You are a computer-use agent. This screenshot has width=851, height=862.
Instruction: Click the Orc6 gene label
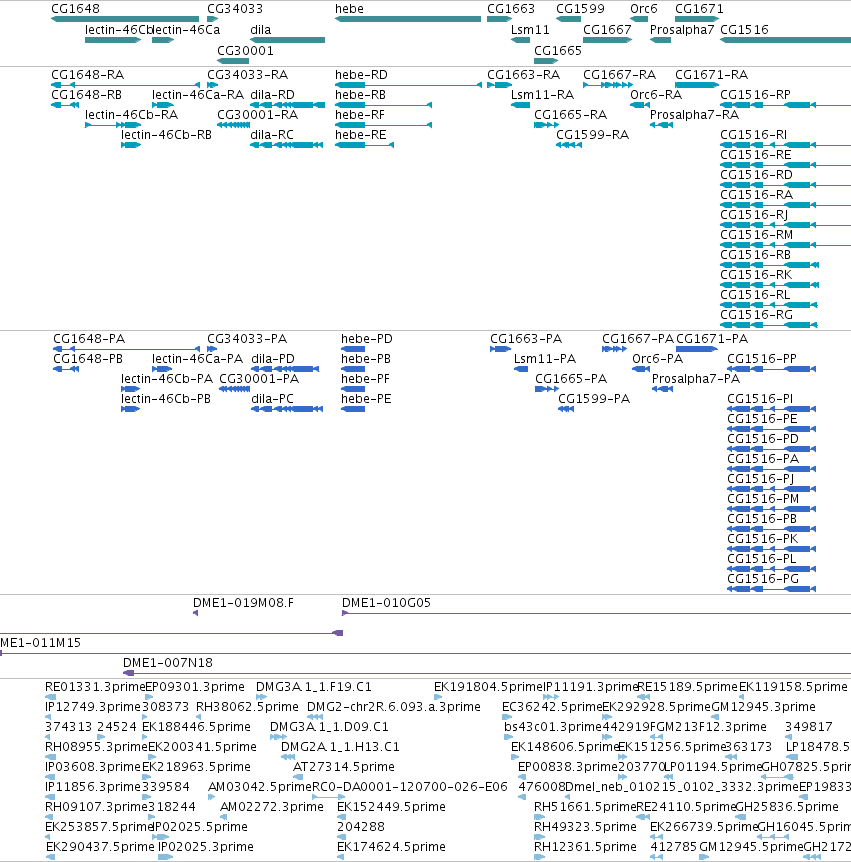644,9
